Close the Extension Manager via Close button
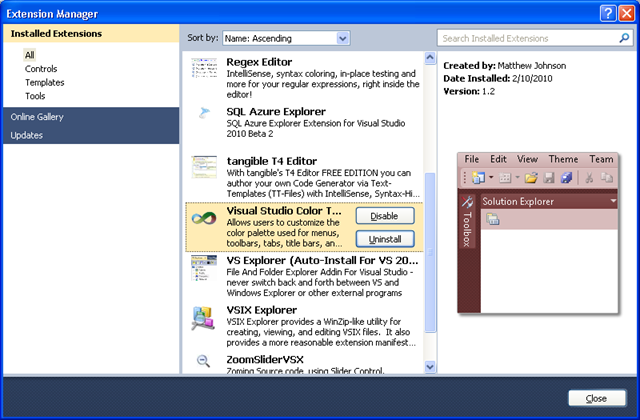The height and width of the screenshot is (420, 640). point(597,398)
